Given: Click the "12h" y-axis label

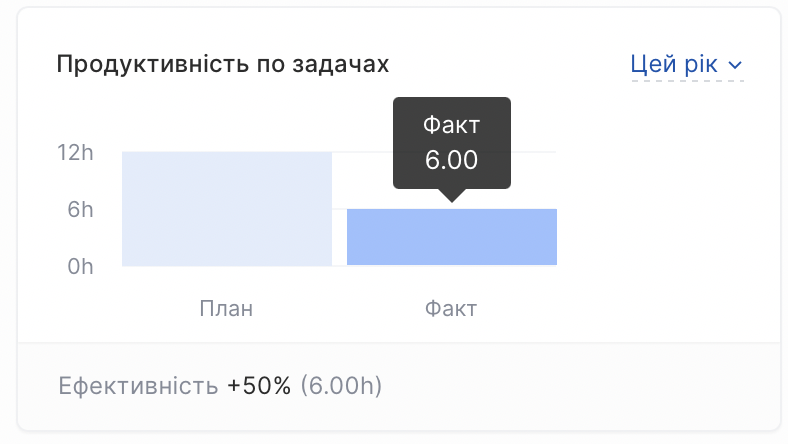Looking at the screenshot, I should point(75,152).
